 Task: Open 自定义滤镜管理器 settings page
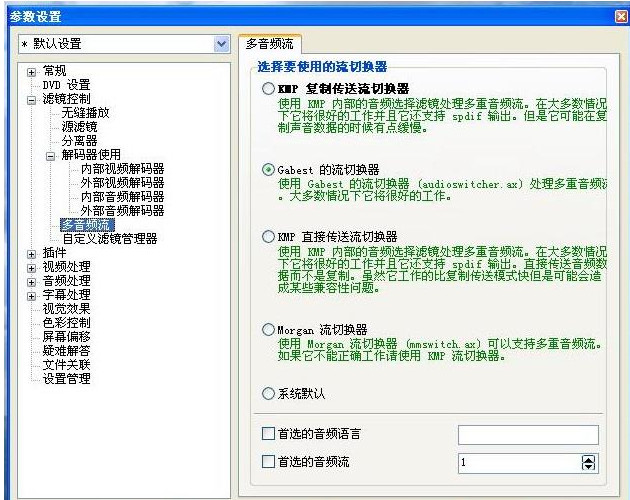click(x=109, y=239)
